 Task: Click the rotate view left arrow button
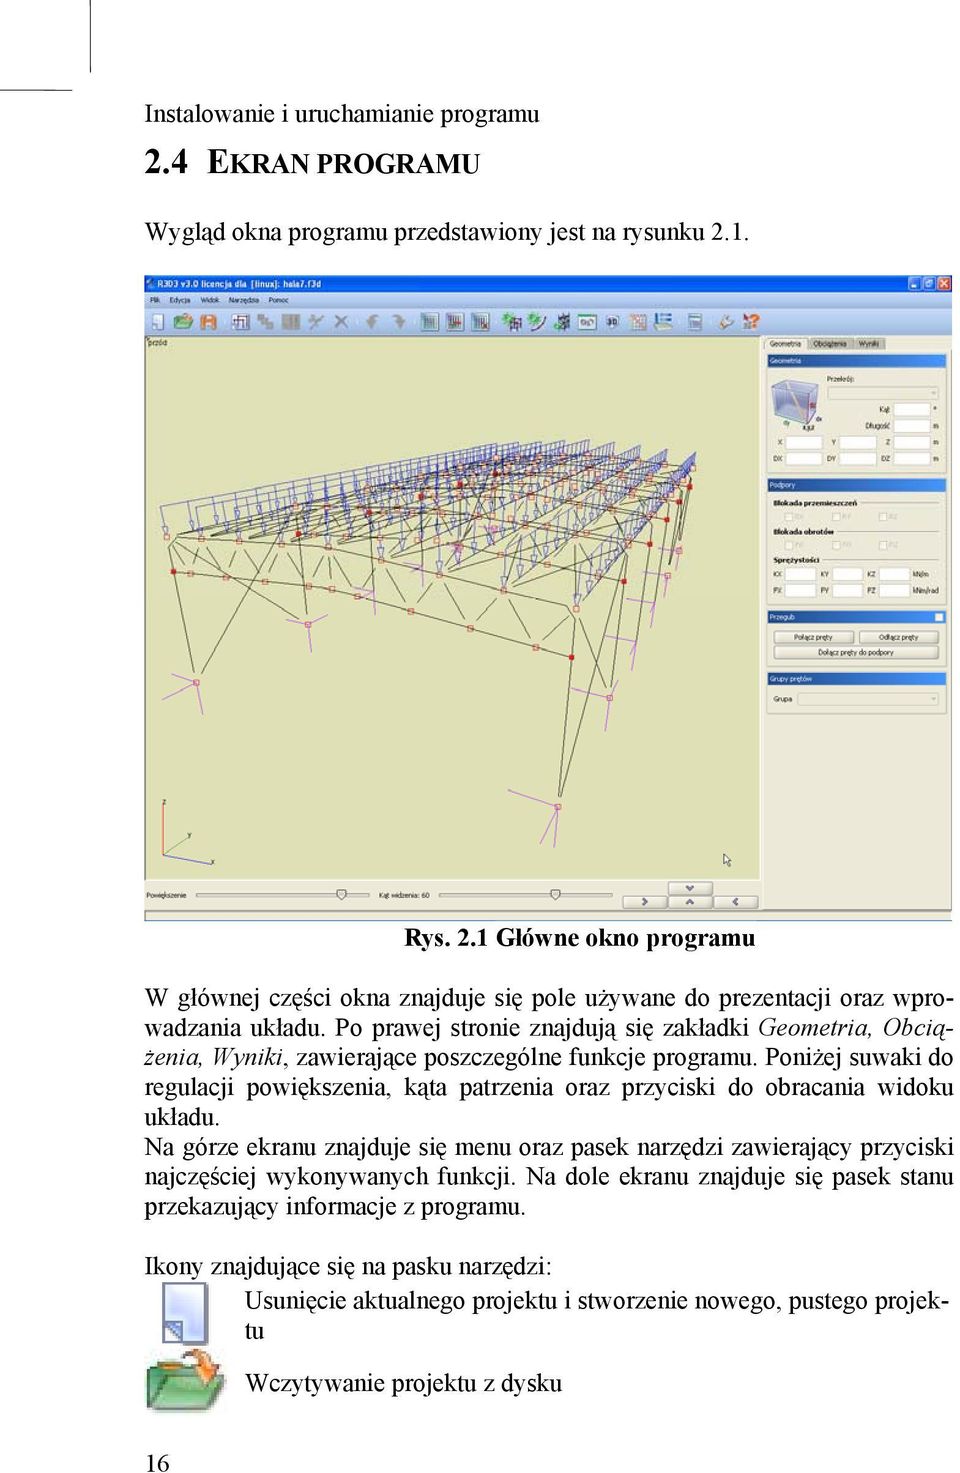click(x=736, y=902)
